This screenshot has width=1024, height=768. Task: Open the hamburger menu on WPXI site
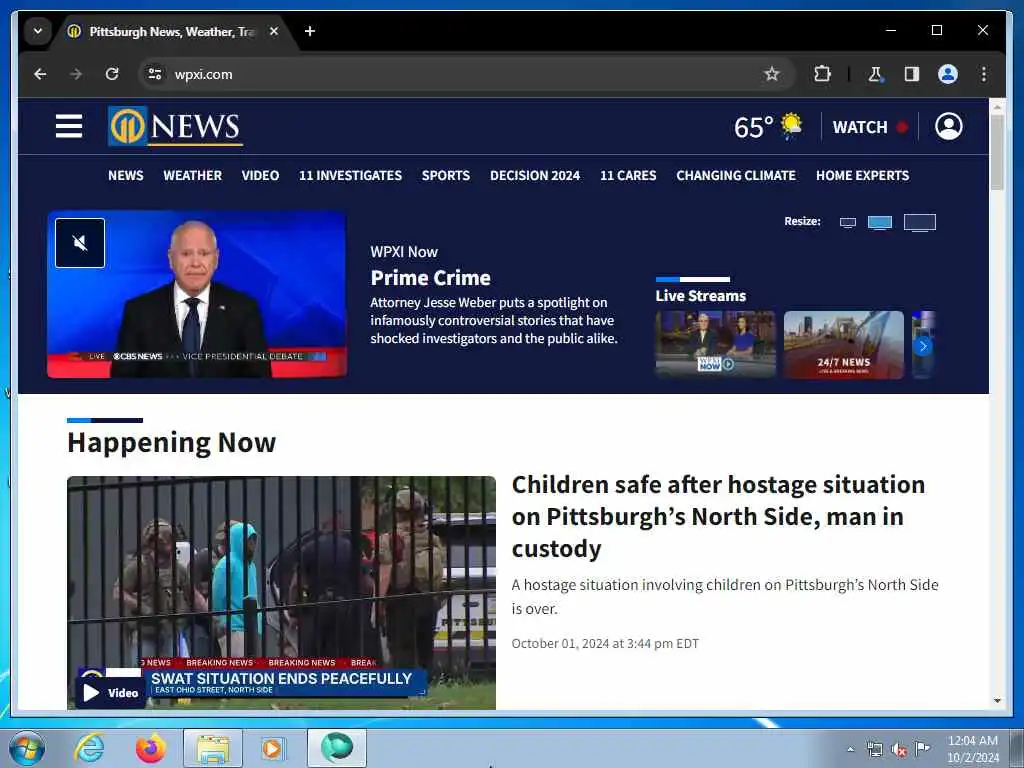(x=69, y=126)
